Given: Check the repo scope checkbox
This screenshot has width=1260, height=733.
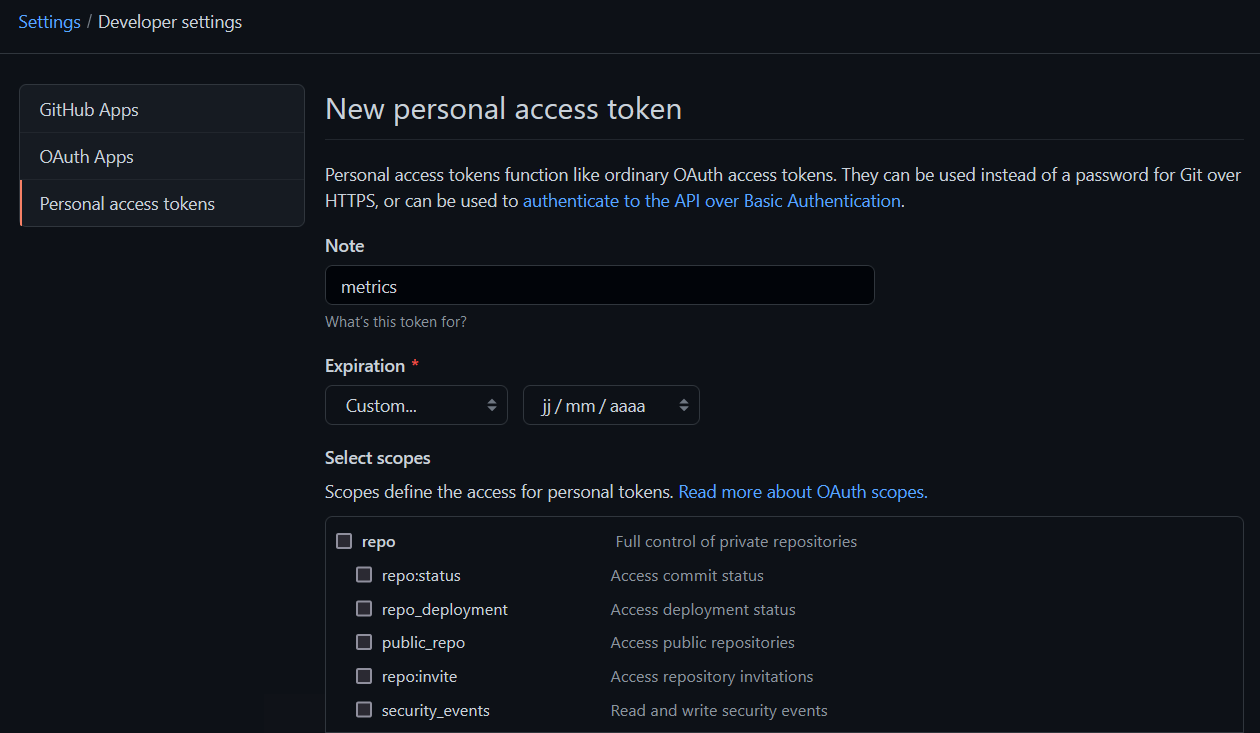Looking at the screenshot, I should point(344,540).
